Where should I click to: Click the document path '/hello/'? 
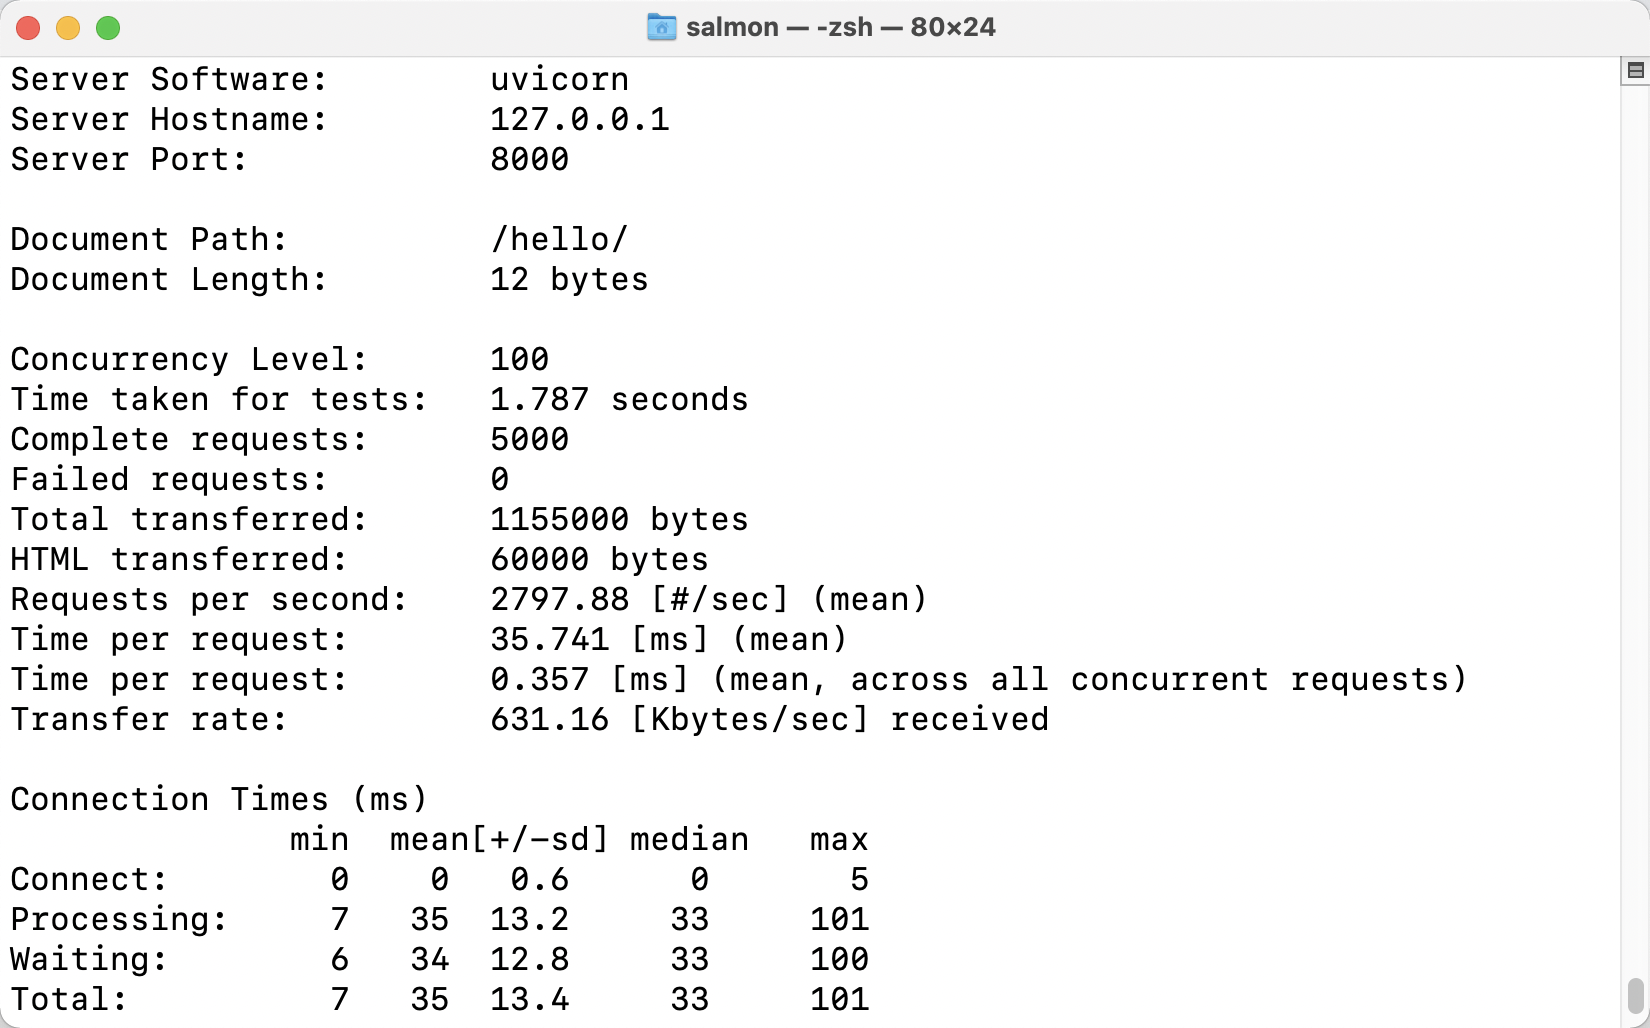click(559, 239)
